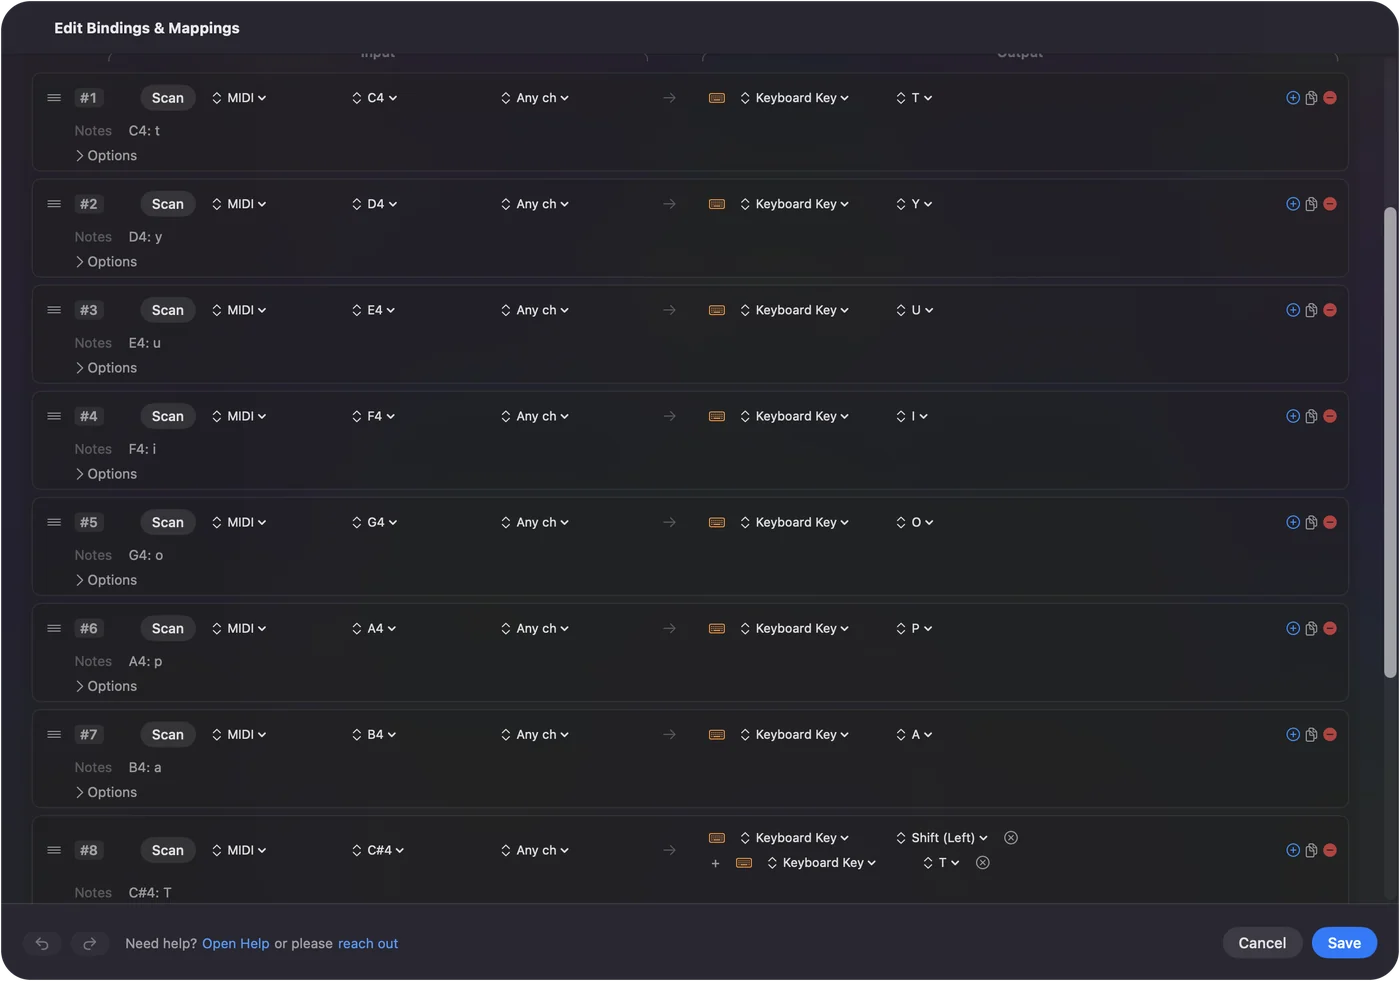Delete binding #8 with red minus
This screenshot has width=1400, height=981.
[x=1330, y=850]
